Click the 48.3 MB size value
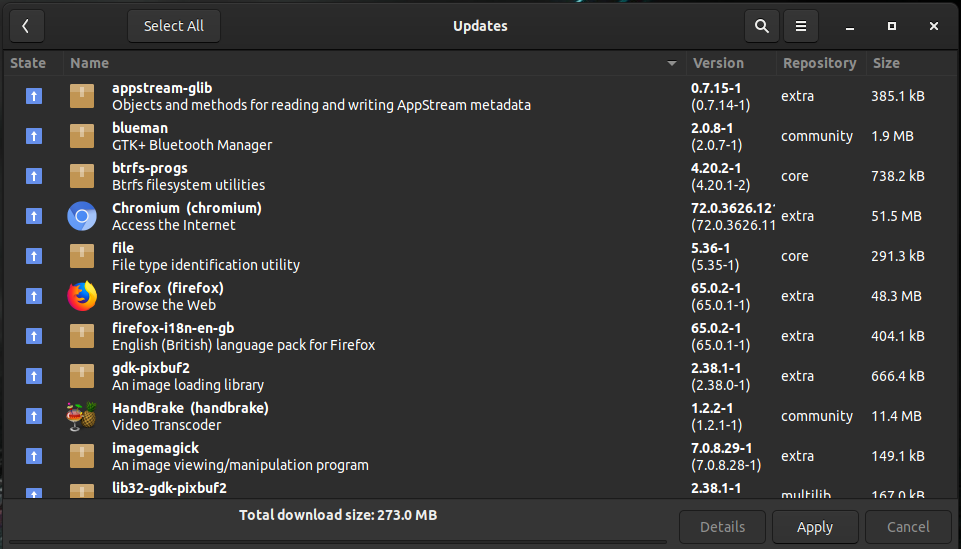 (x=896, y=297)
